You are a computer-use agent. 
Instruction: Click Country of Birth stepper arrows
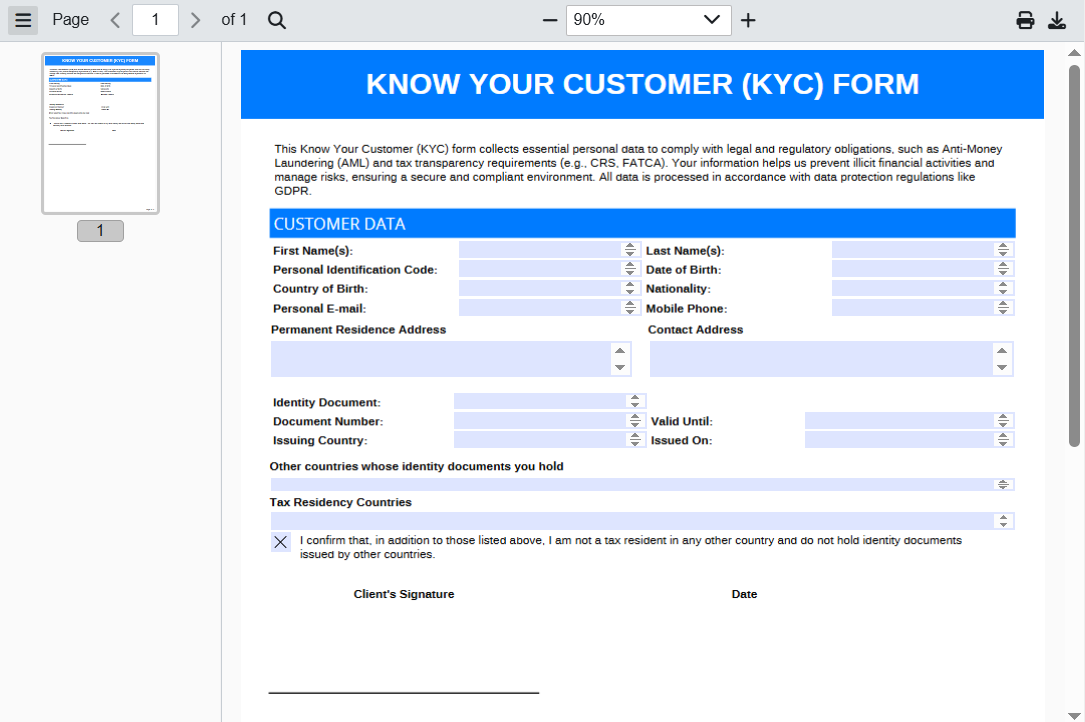[630, 288]
